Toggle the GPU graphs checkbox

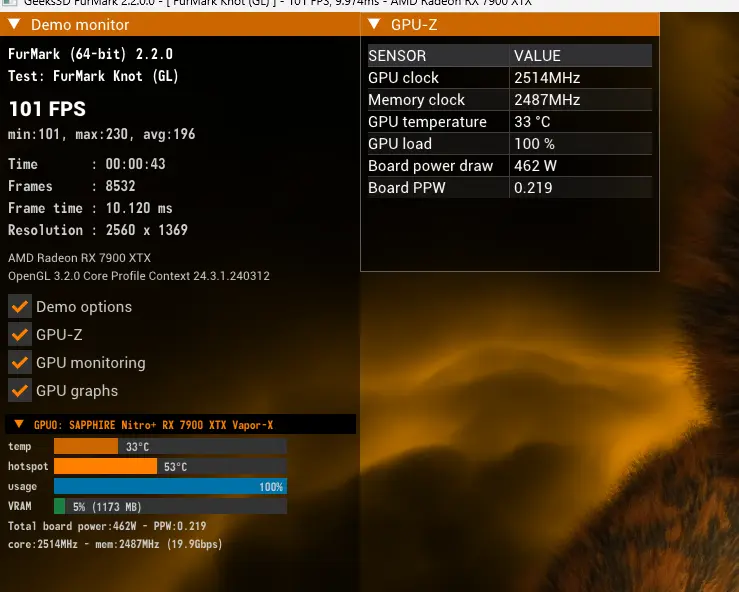pyautogui.click(x=20, y=390)
